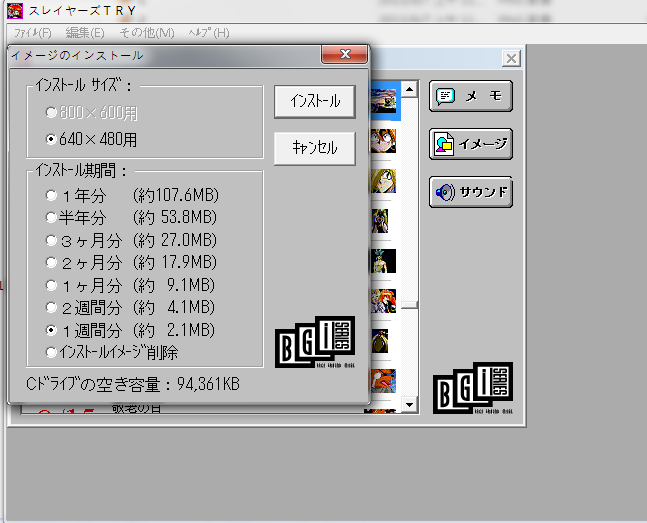This screenshot has height=523, width=647.
Task: Click the BGI Series logo in the background panel
Action: point(473,388)
